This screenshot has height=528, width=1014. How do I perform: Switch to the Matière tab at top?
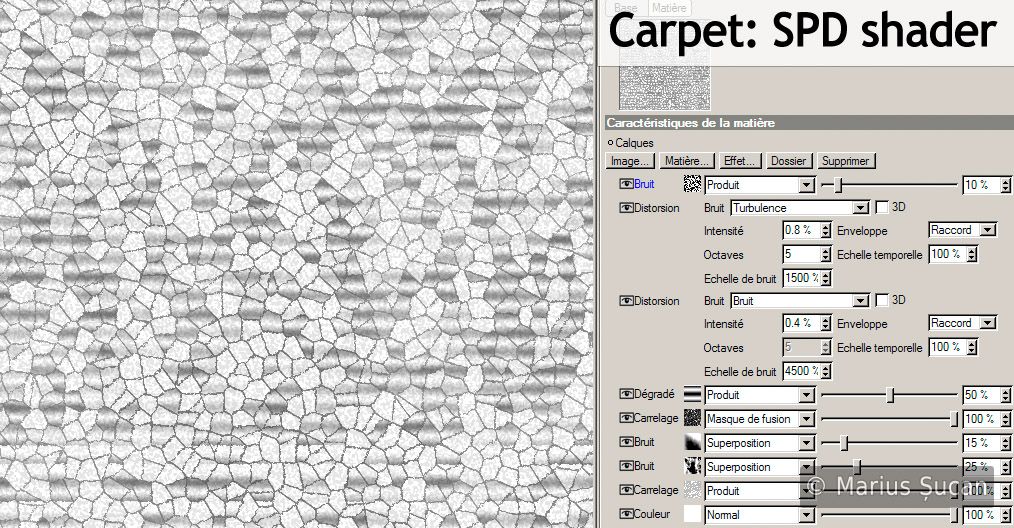coord(668,7)
